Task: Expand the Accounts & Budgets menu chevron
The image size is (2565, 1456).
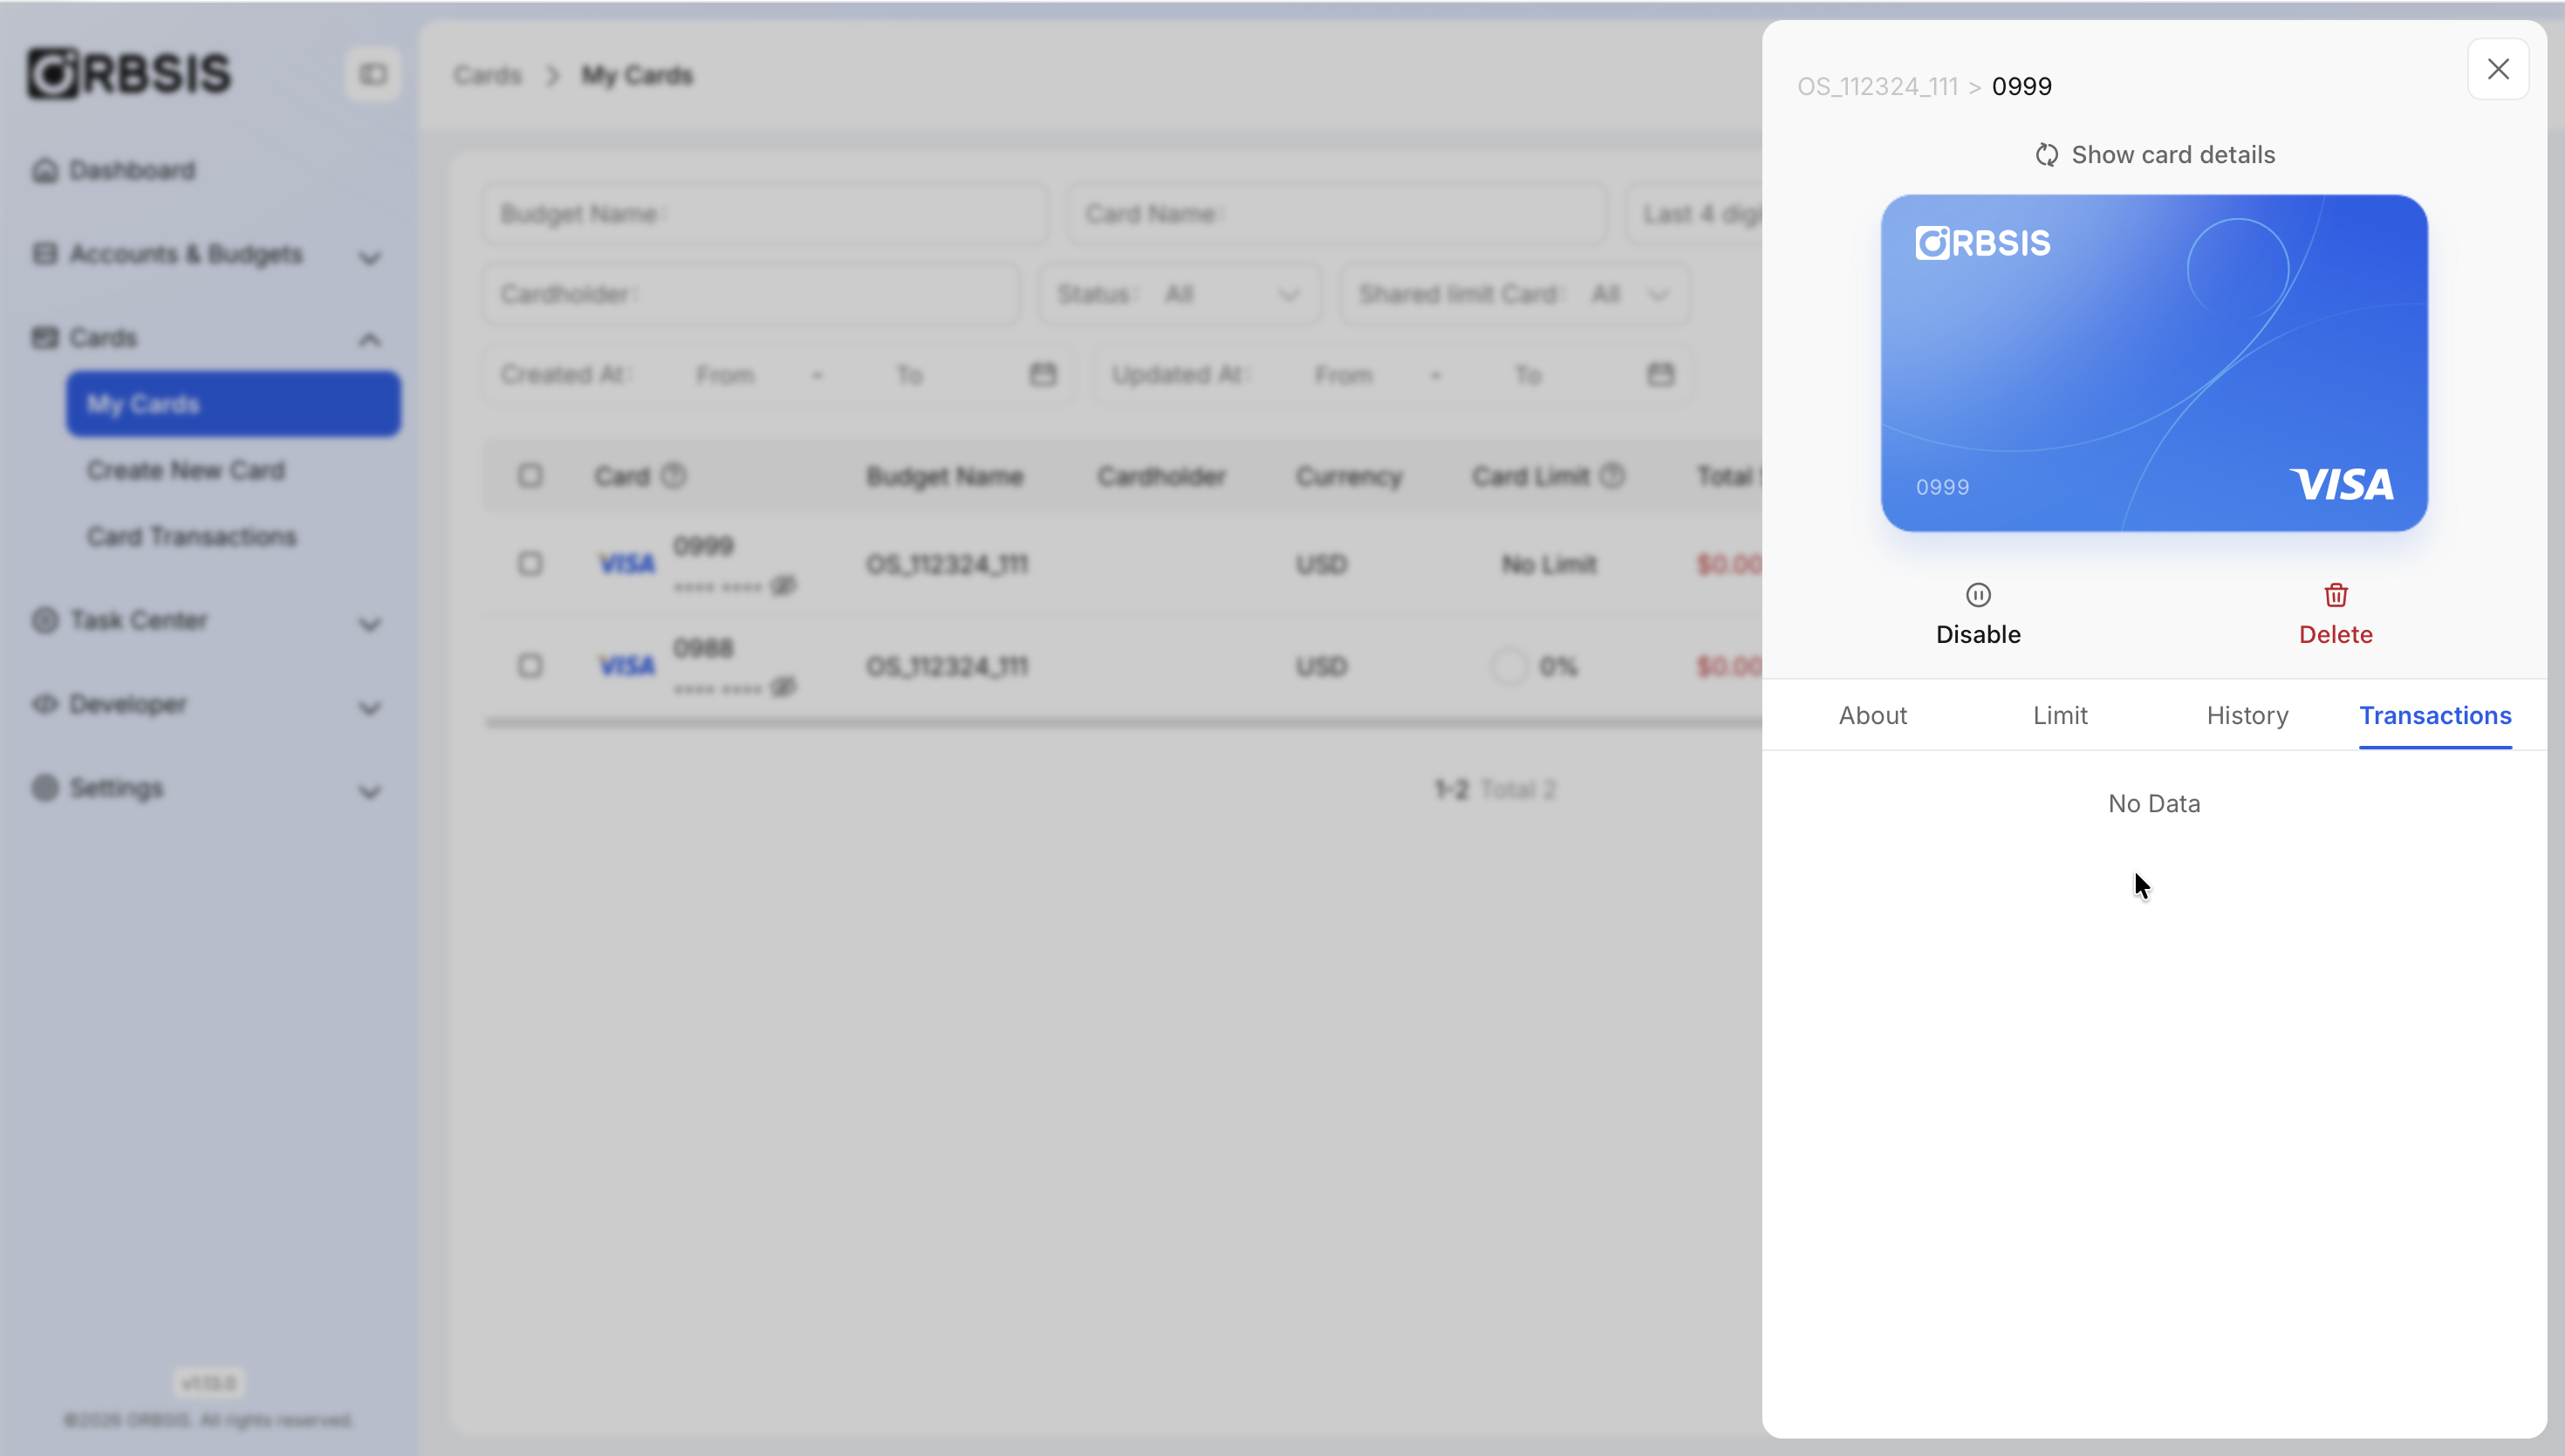Action: 370,258
